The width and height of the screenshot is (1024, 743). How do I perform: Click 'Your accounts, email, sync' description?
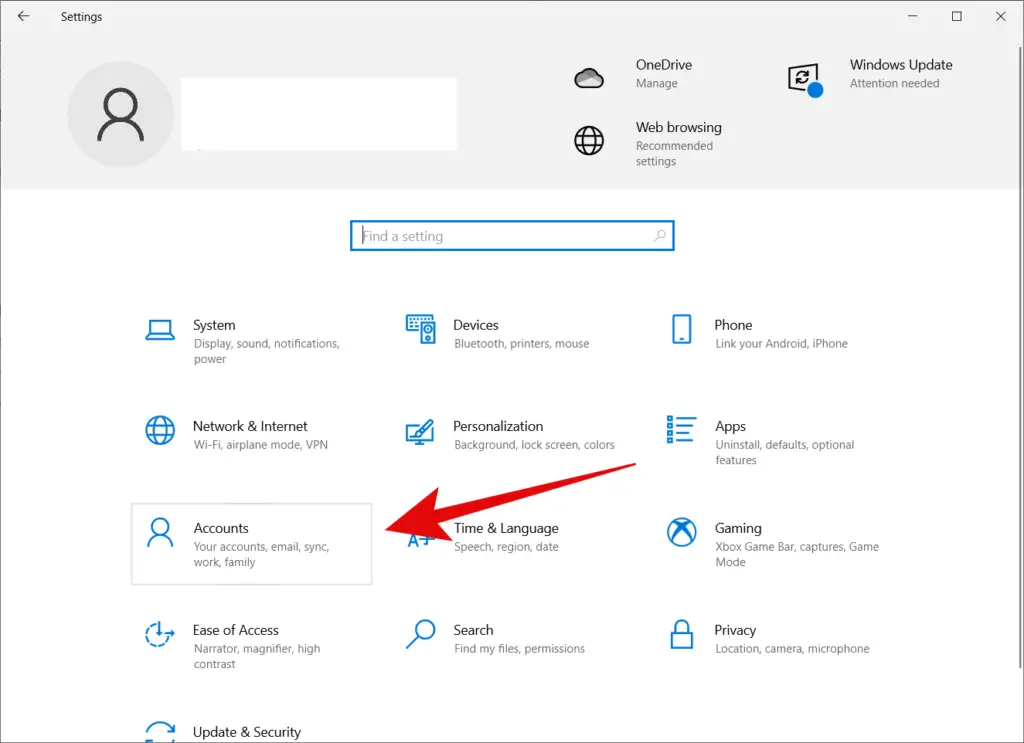261,554
